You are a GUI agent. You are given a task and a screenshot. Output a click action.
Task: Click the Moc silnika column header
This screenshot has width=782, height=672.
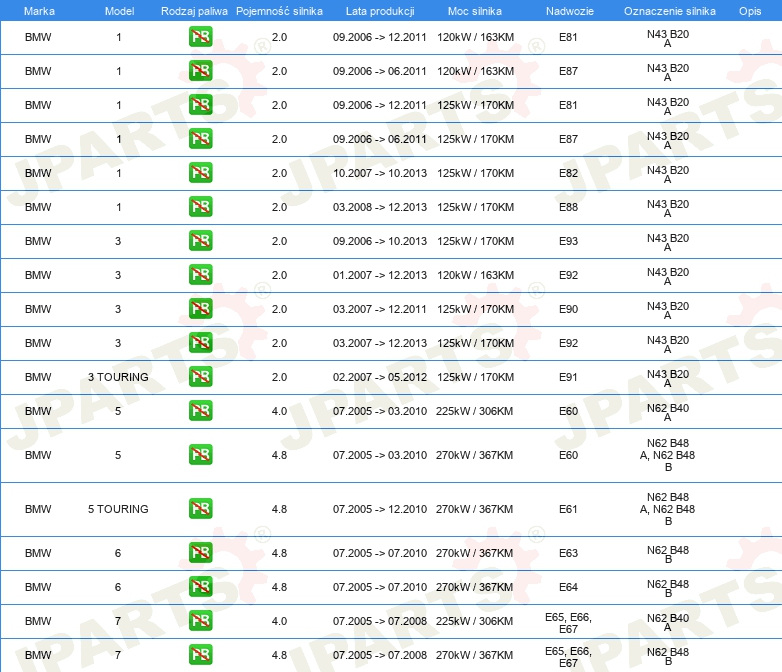[x=475, y=11]
